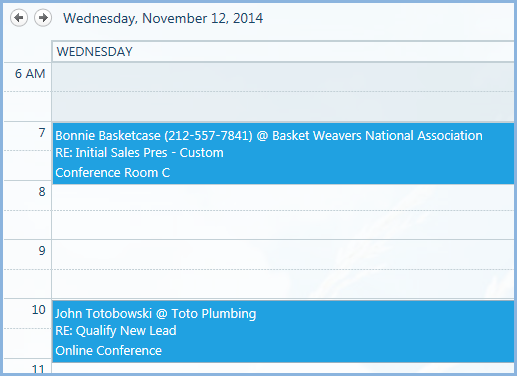Image resolution: width=517 pixels, height=376 pixels.
Task: Select the 6 AM time slot
Action: click(283, 77)
